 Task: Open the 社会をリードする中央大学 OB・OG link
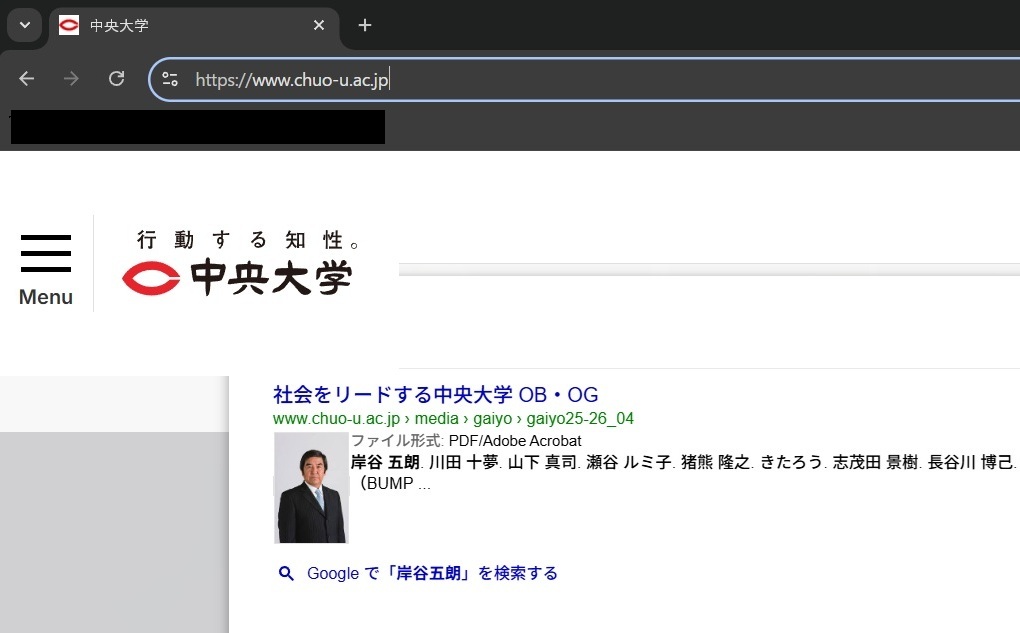(435, 394)
